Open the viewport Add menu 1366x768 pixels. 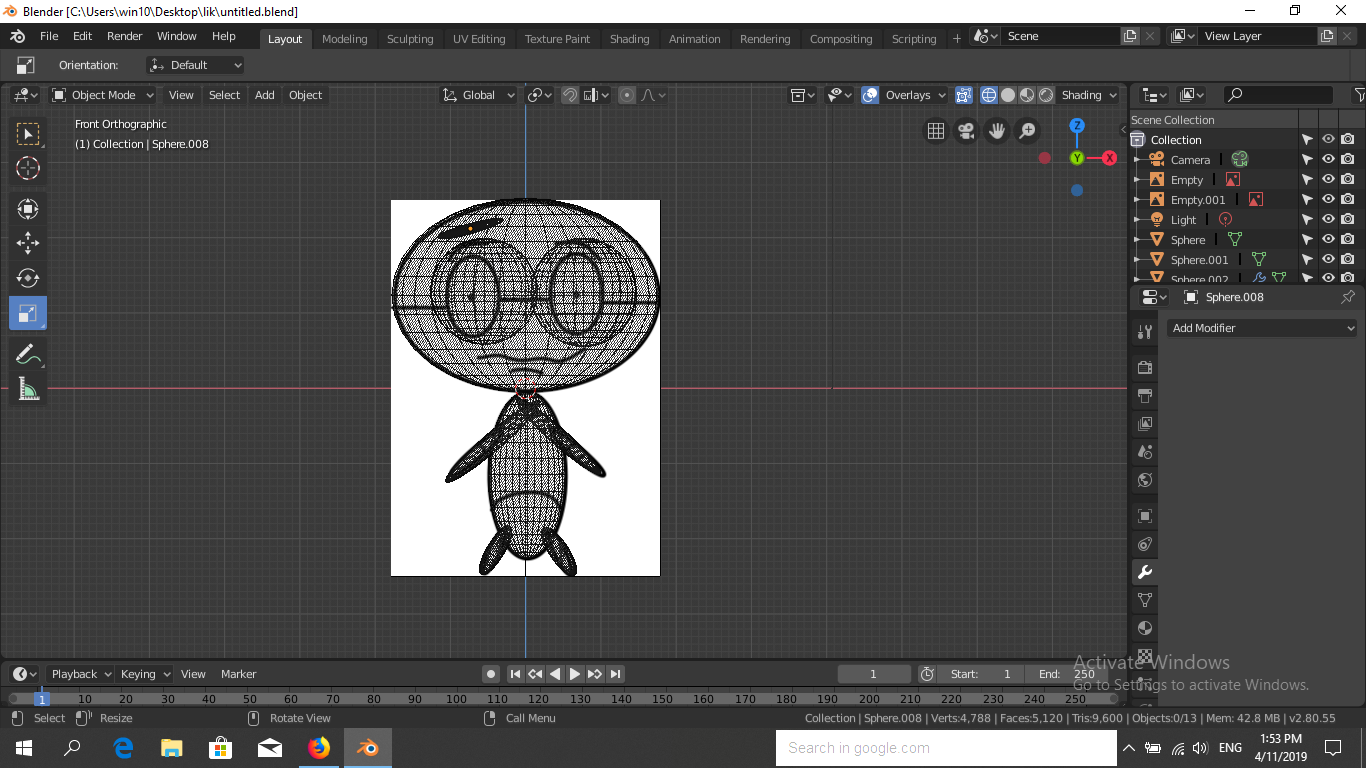pyautogui.click(x=264, y=95)
